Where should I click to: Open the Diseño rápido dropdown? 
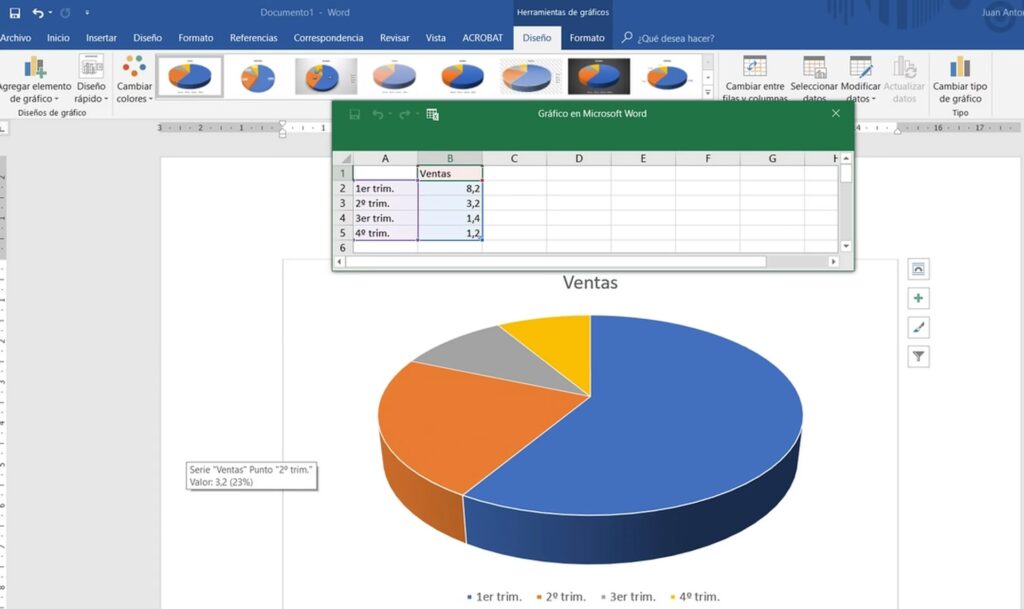point(91,80)
